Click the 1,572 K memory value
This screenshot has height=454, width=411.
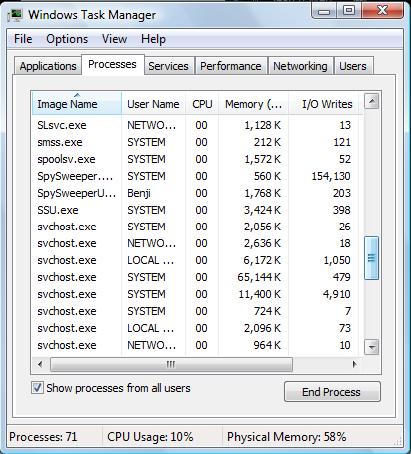point(263,159)
